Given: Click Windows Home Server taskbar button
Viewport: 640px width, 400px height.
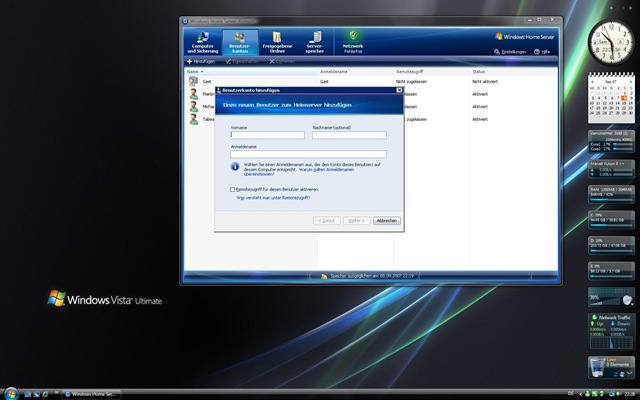Looking at the screenshot, I should click(91, 394).
